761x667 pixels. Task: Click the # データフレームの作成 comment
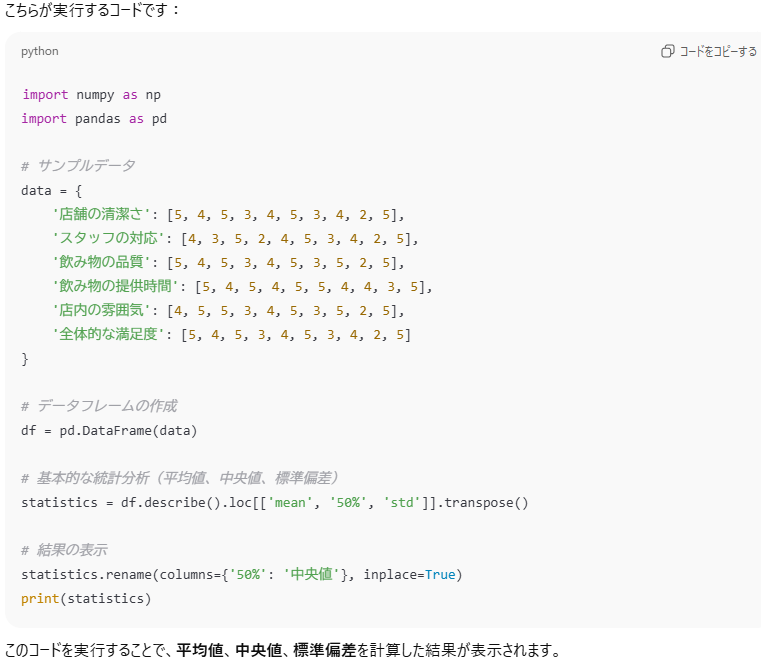point(99,406)
